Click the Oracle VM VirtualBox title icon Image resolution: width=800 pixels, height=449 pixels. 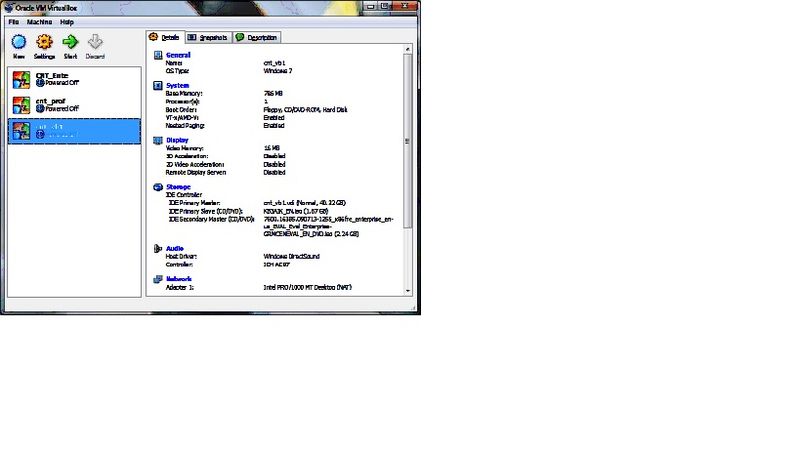coord(8,8)
